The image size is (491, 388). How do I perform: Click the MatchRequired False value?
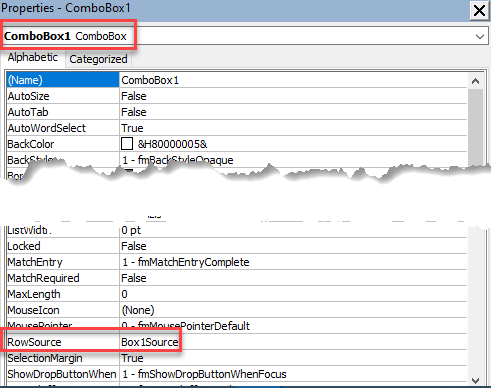pyautogui.click(x=293, y=278)
